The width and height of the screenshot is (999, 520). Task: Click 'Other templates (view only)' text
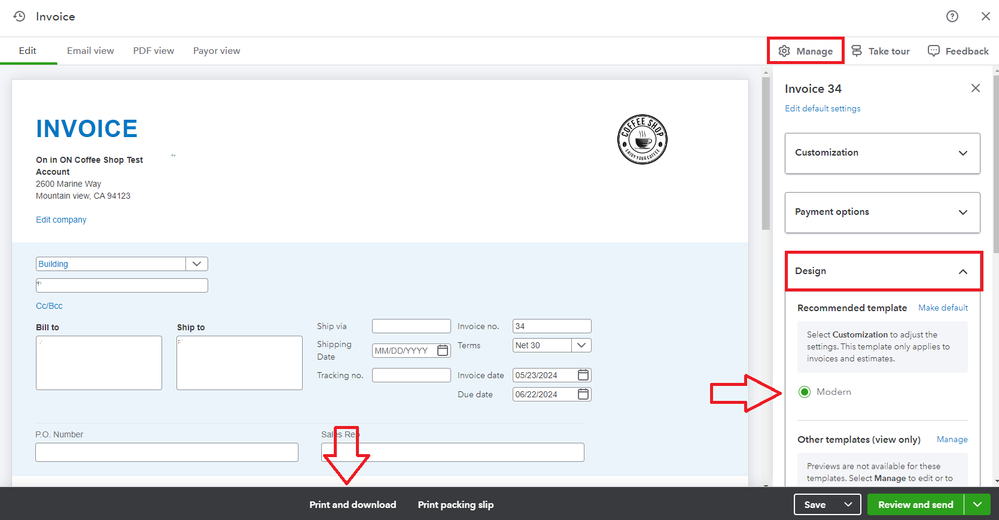[x=859, y=440]
